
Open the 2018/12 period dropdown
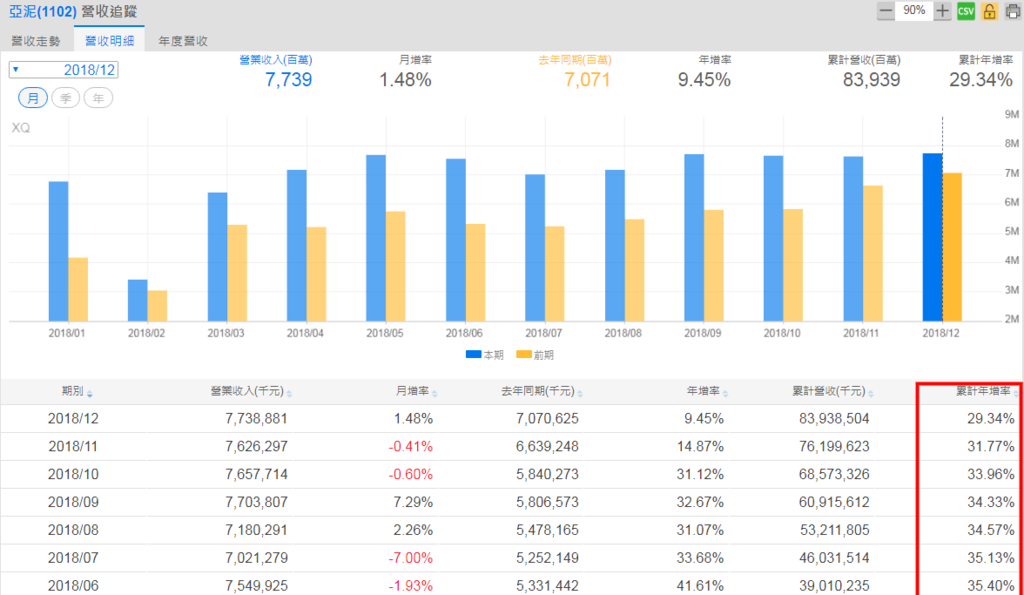pos(63,70)
